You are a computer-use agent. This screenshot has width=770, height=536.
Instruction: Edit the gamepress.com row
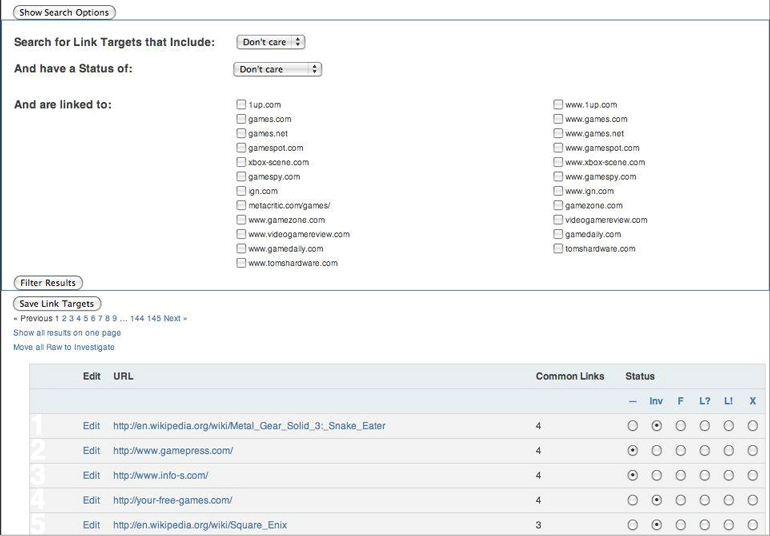click(91, 451)
